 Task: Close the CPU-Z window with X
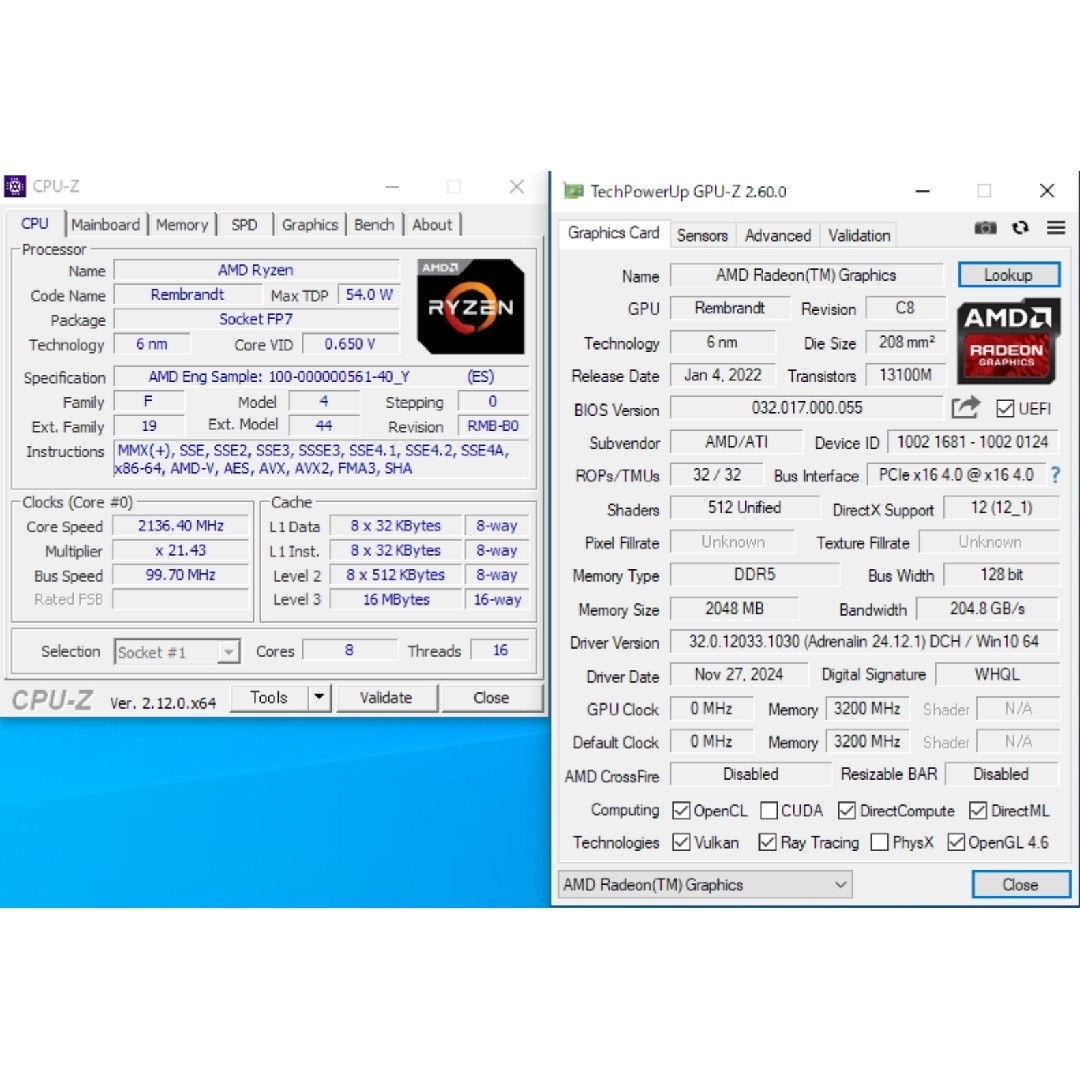pyautogui.click(x=517, y=187)
